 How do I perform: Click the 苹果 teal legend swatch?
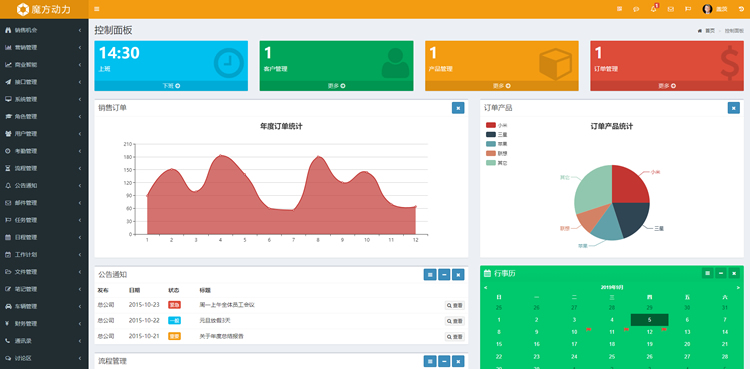click(x=490, y=144)
